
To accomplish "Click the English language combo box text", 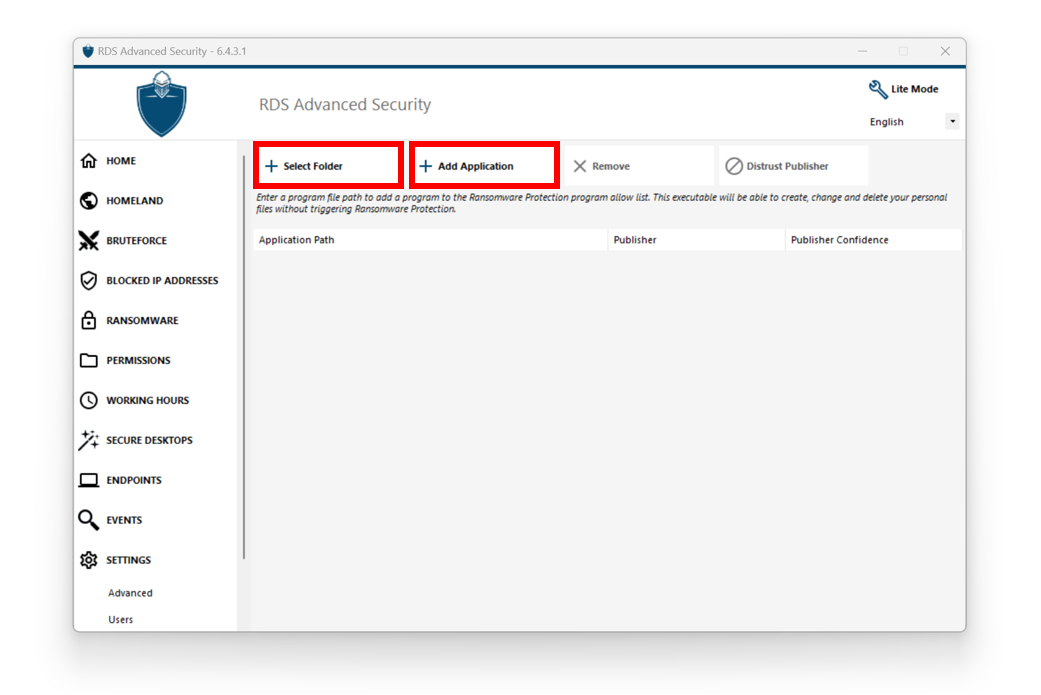I will [886, 121].
